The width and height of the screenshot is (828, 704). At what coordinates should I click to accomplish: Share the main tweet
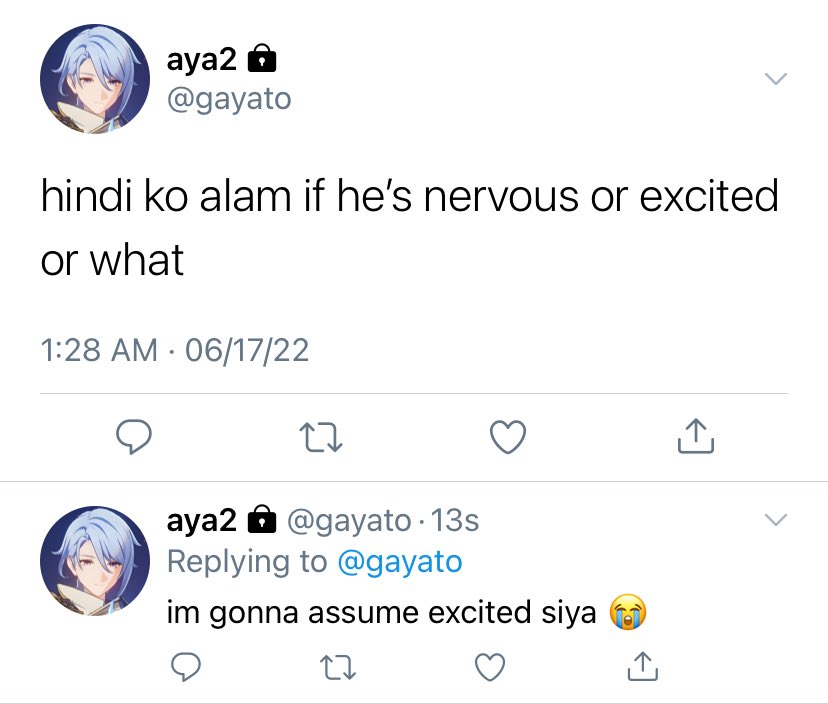point(695,436)
